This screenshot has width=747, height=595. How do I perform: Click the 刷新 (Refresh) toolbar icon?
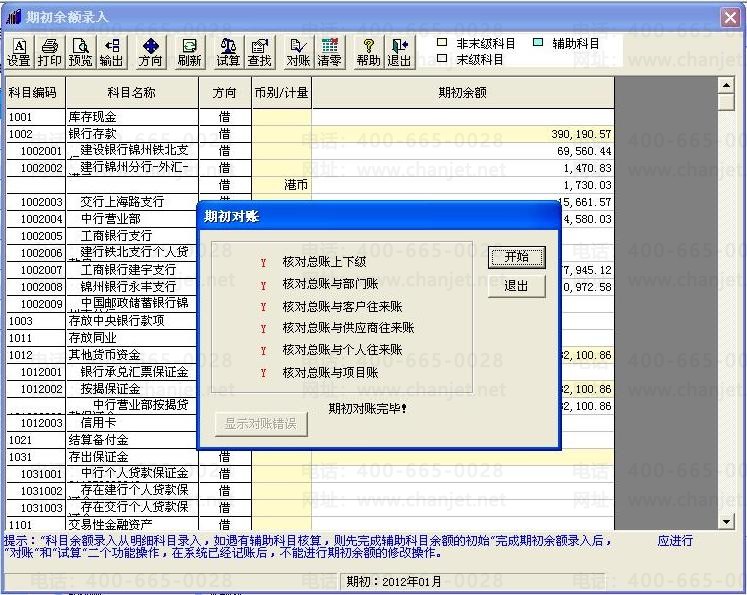point(190,52)
